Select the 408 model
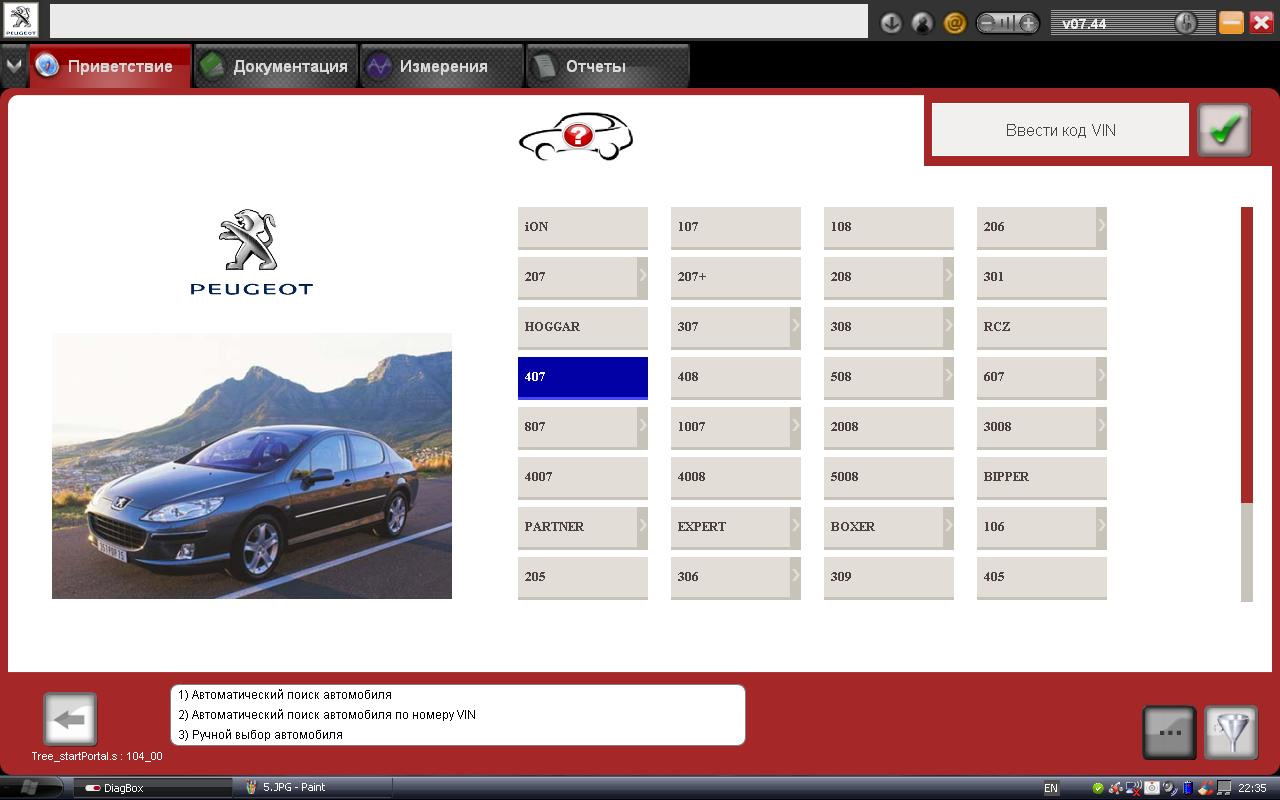The height and width of the screenshot is (800, 1280). (736, 377)
